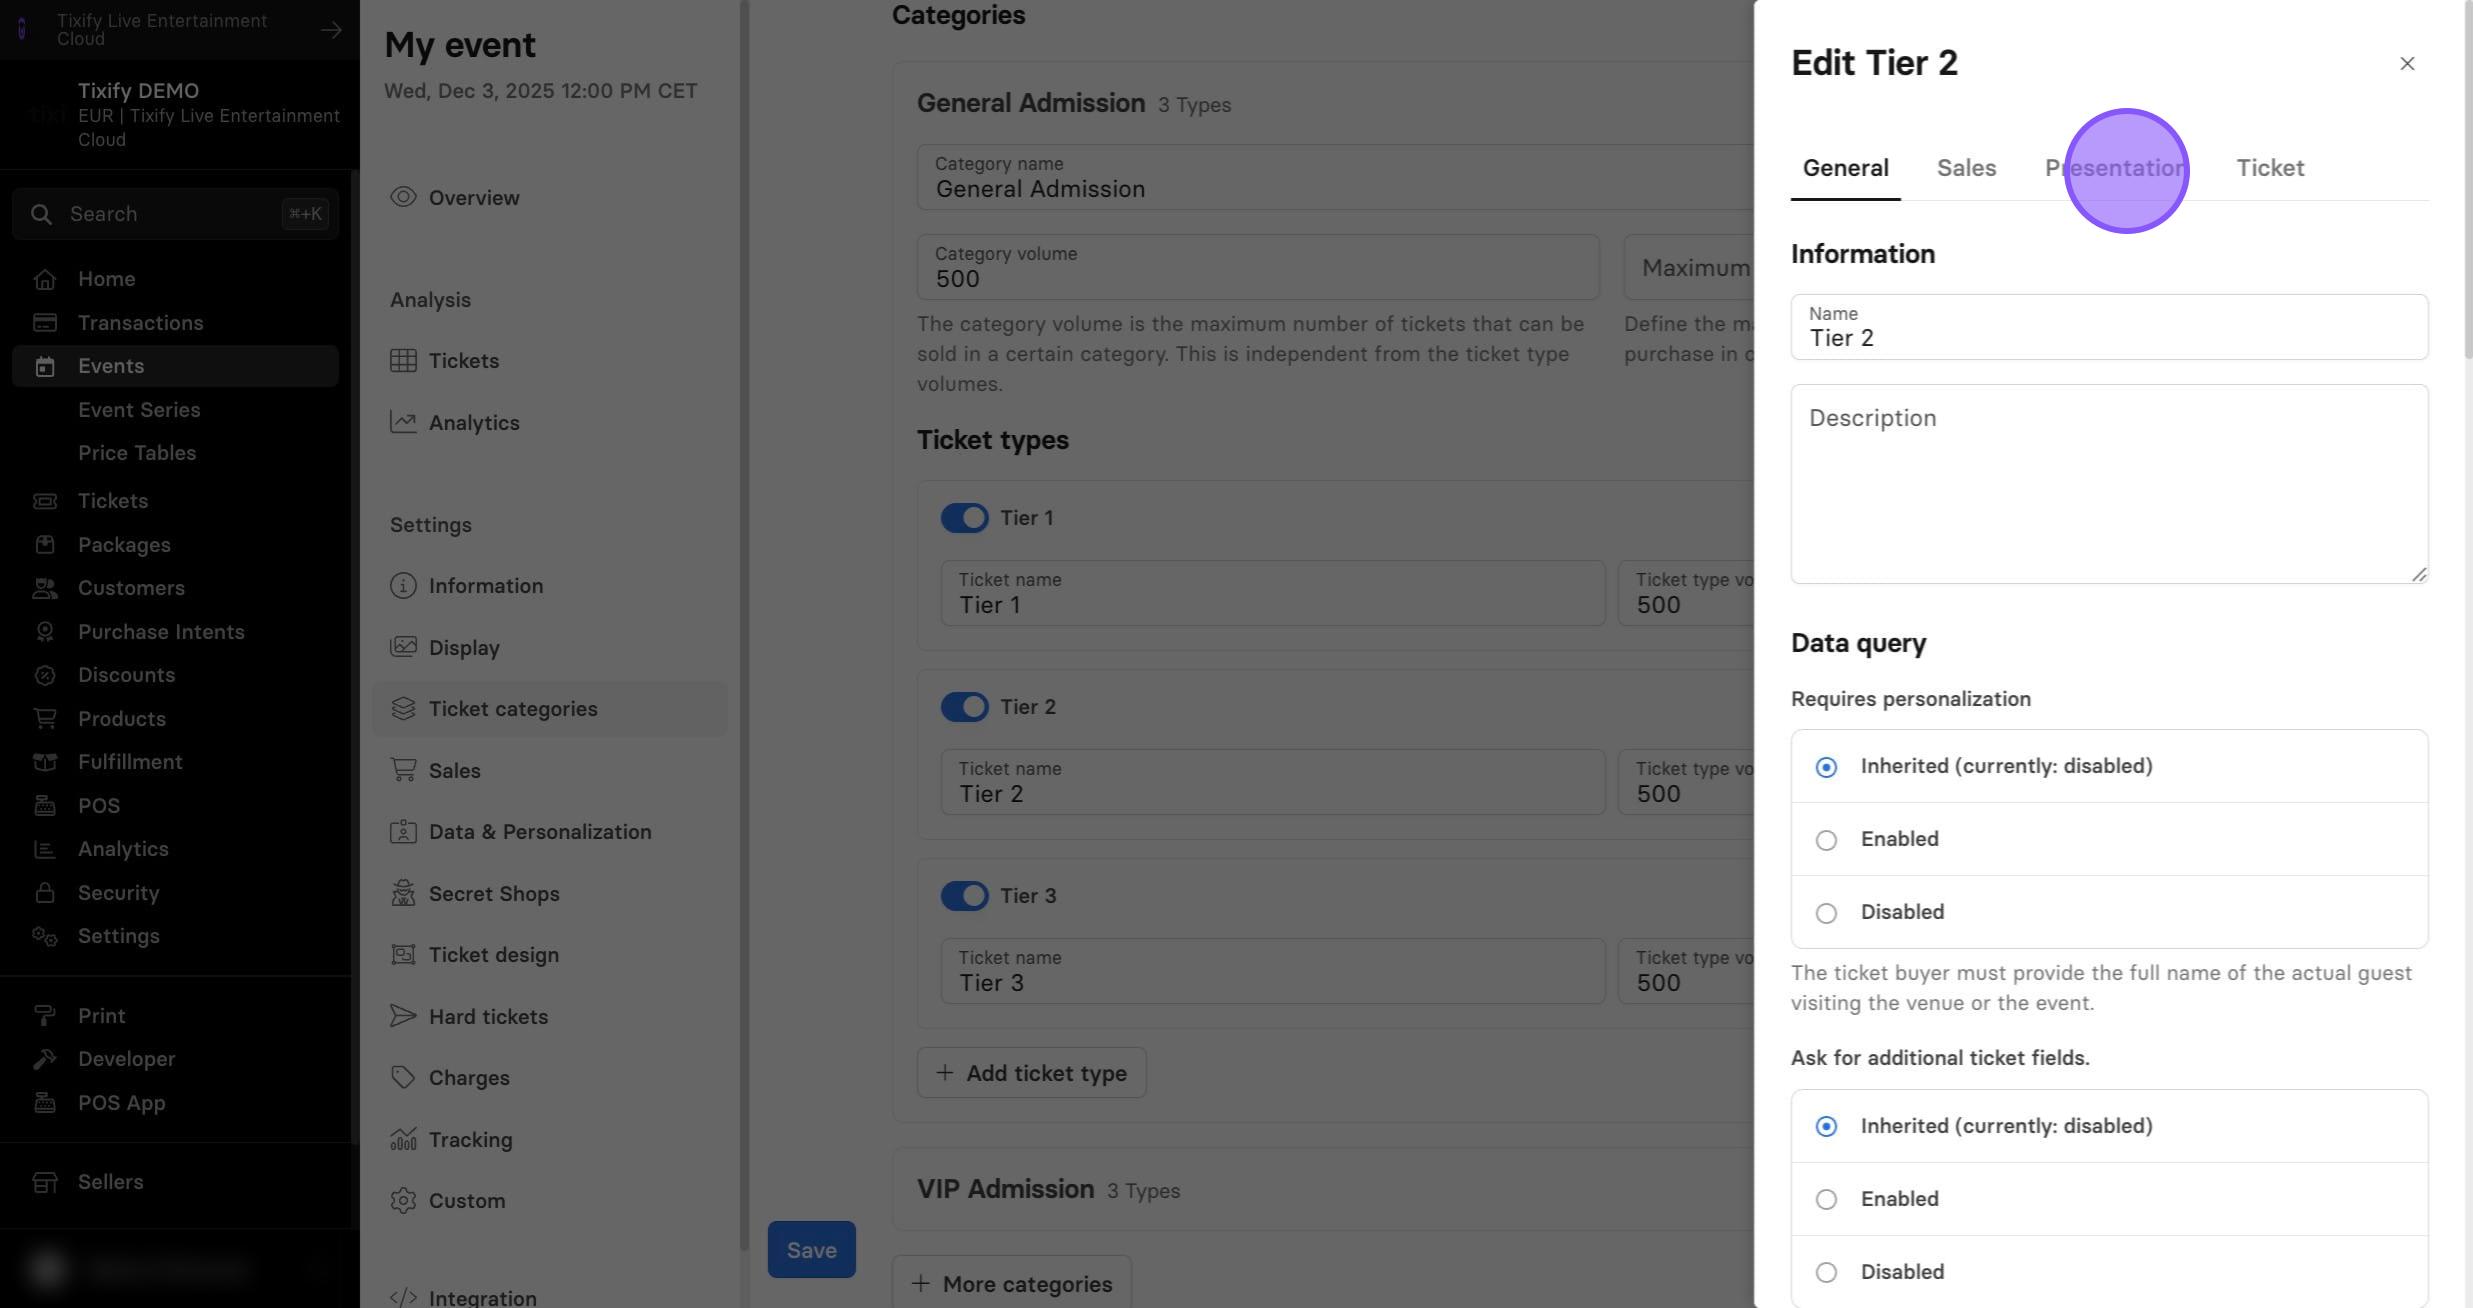Click the Discounts percent icon
The width and height of the screenshot is (2473, 1308).
coord(44,675)
